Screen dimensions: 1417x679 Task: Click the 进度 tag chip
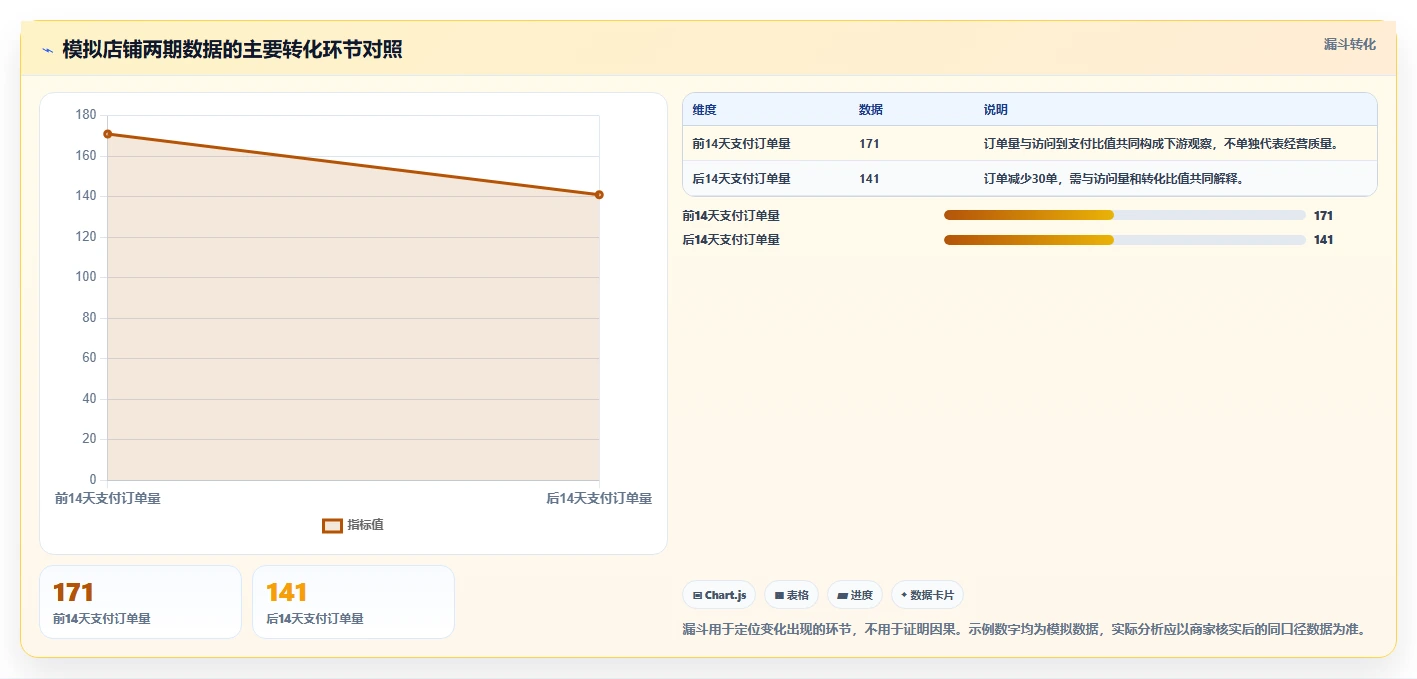pyautogui.click(x=855, y=595)
